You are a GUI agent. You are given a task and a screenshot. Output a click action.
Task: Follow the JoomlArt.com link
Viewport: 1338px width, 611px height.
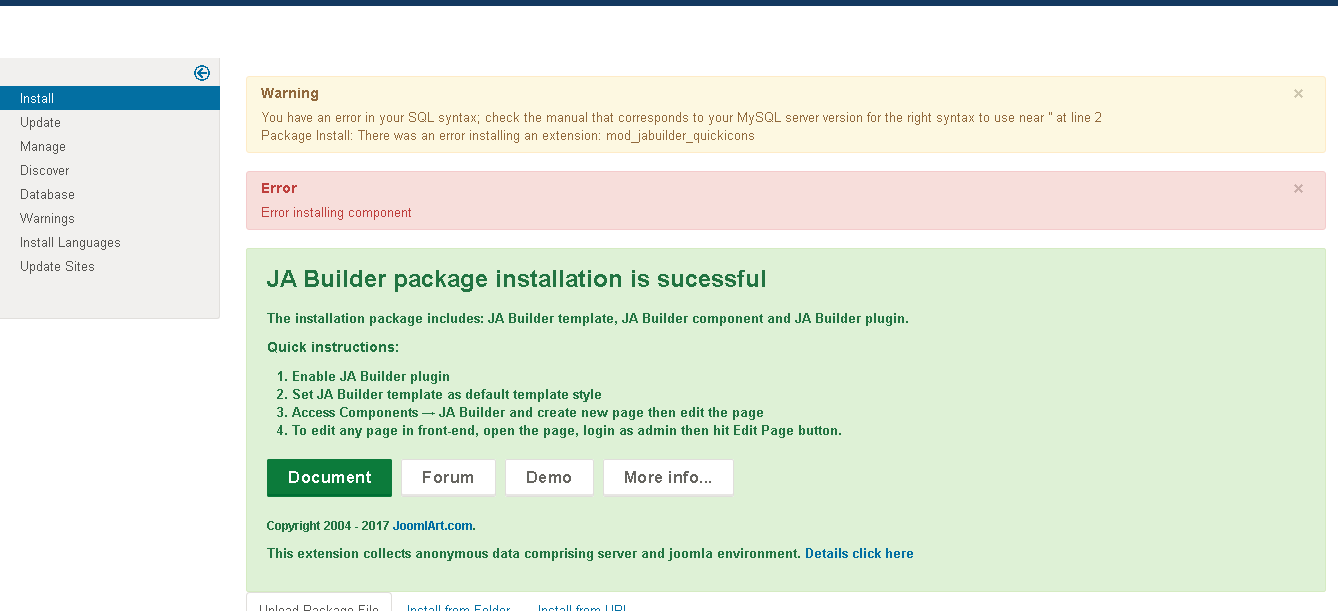tap(433, 526)
